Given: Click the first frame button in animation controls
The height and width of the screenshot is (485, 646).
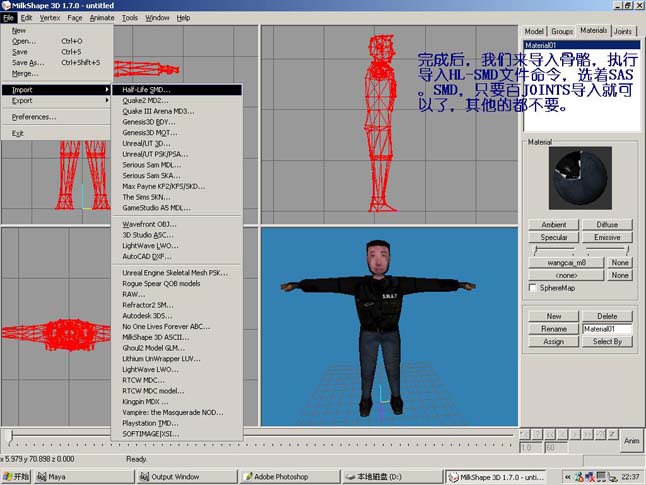Looking at the screenshot, I should pyautogui.click(x=525, y=434).
